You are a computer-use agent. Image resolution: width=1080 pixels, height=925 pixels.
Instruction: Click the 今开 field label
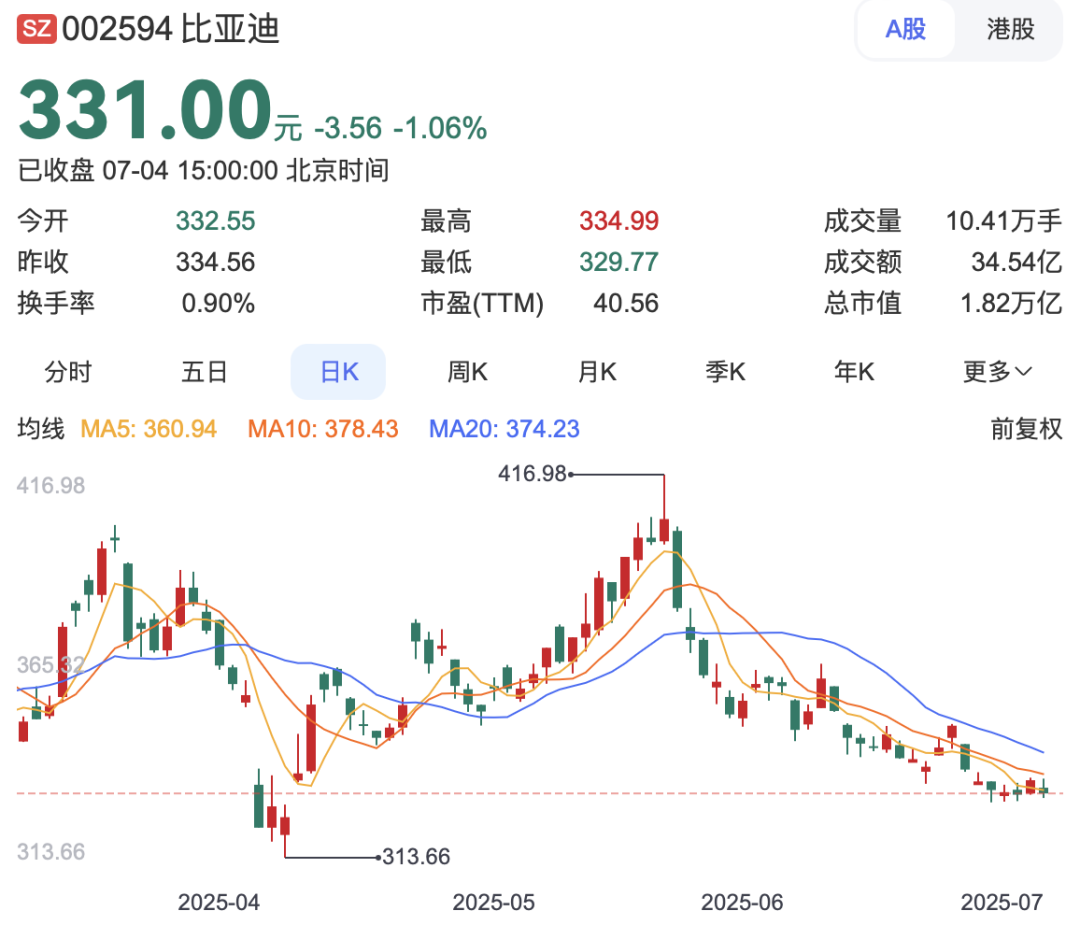pos(43,221)
